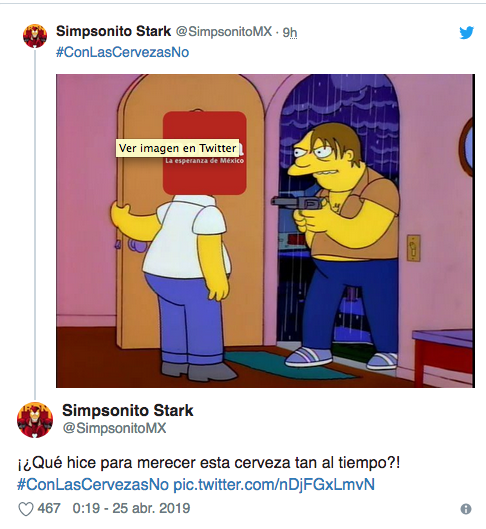Open the top @SimpsonitoMX handle
This screenshot has height=529, width=486.
tap(224, 31)
